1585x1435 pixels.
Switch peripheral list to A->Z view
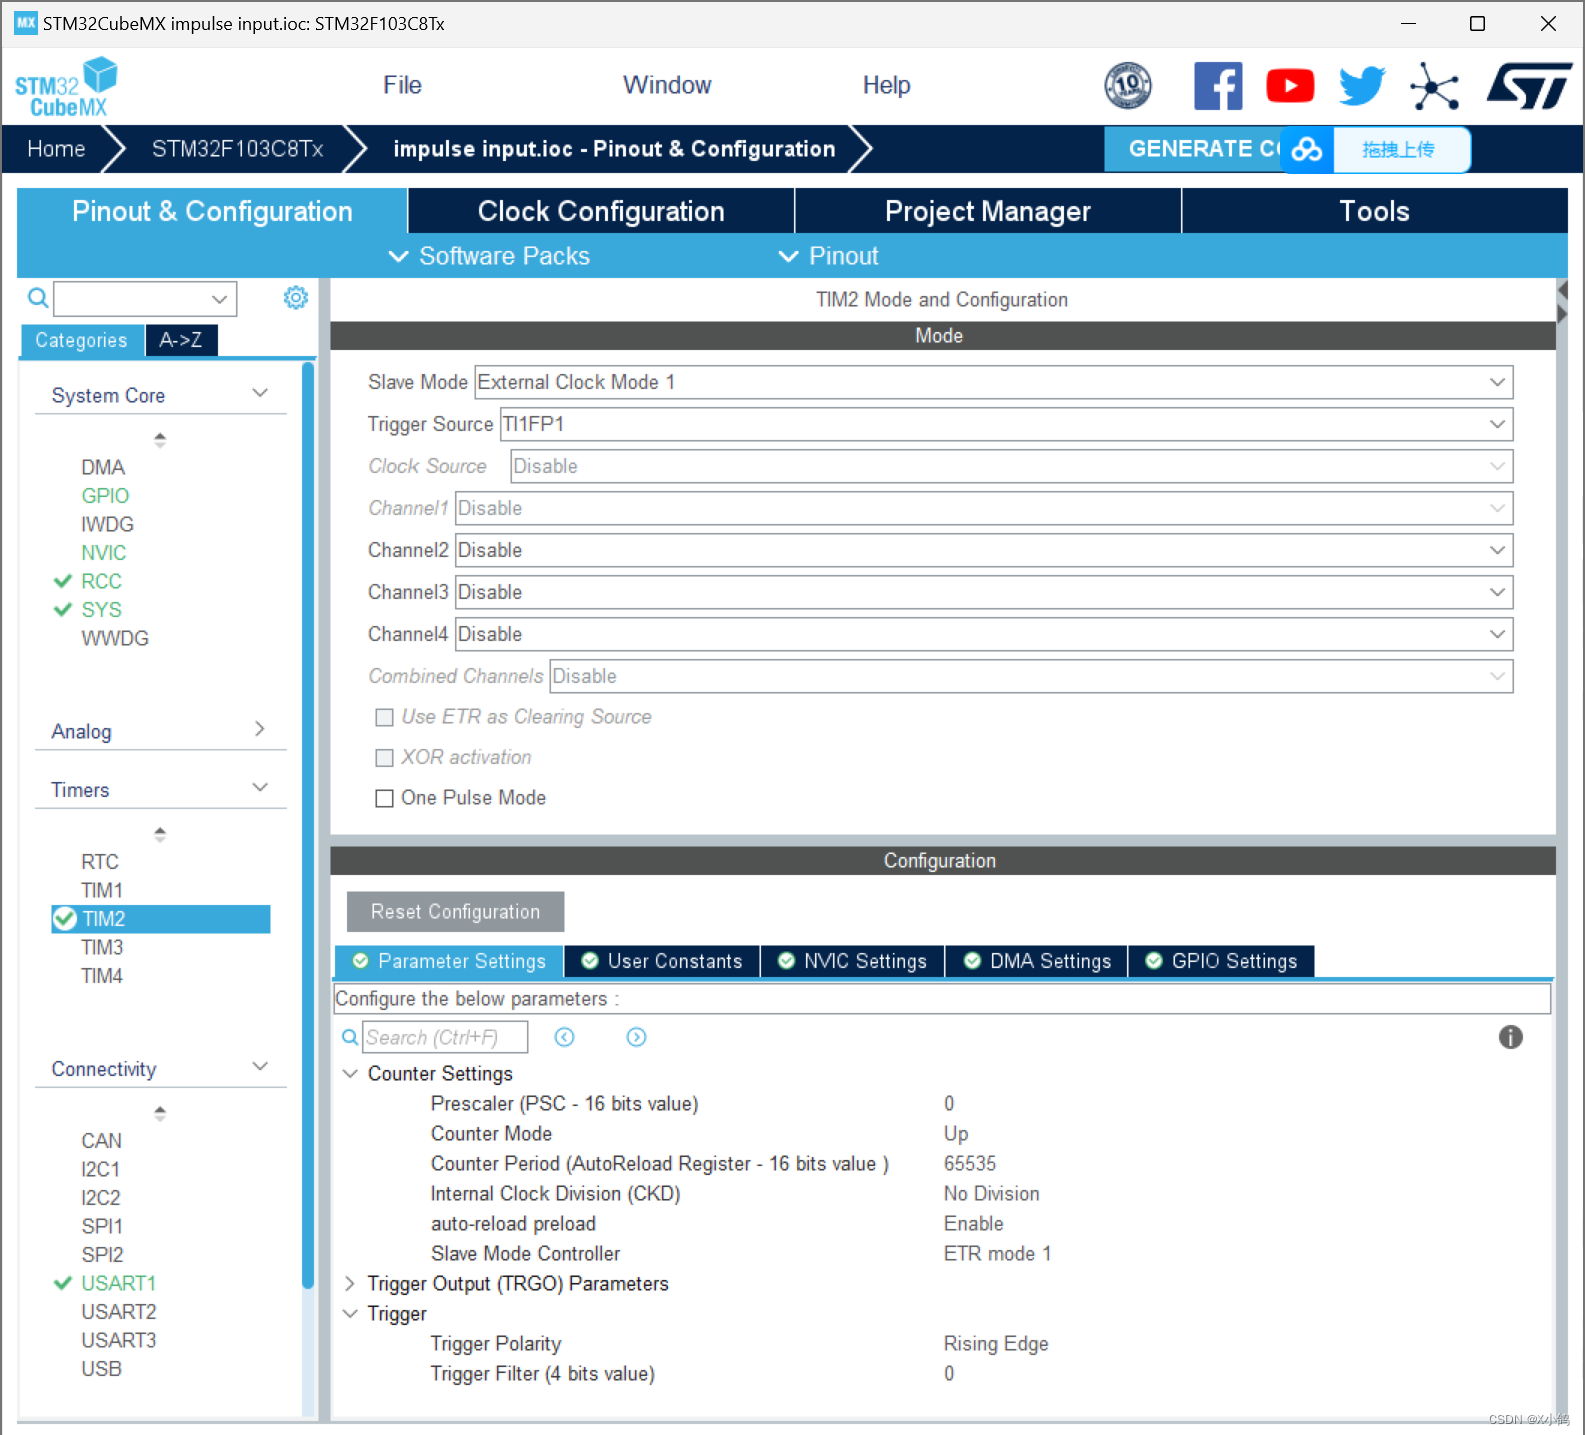[x=181, y=340]
